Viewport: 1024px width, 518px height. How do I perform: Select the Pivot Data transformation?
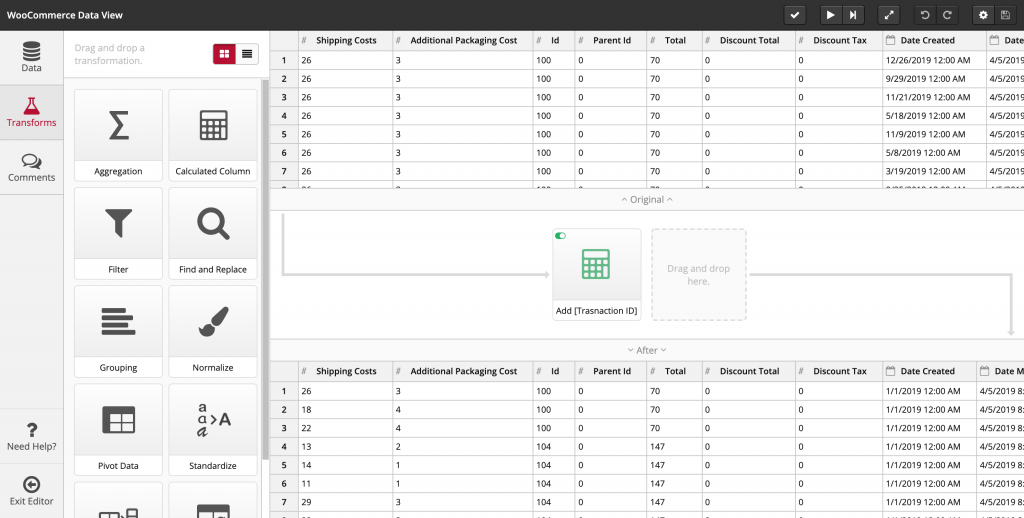(118, 429)
